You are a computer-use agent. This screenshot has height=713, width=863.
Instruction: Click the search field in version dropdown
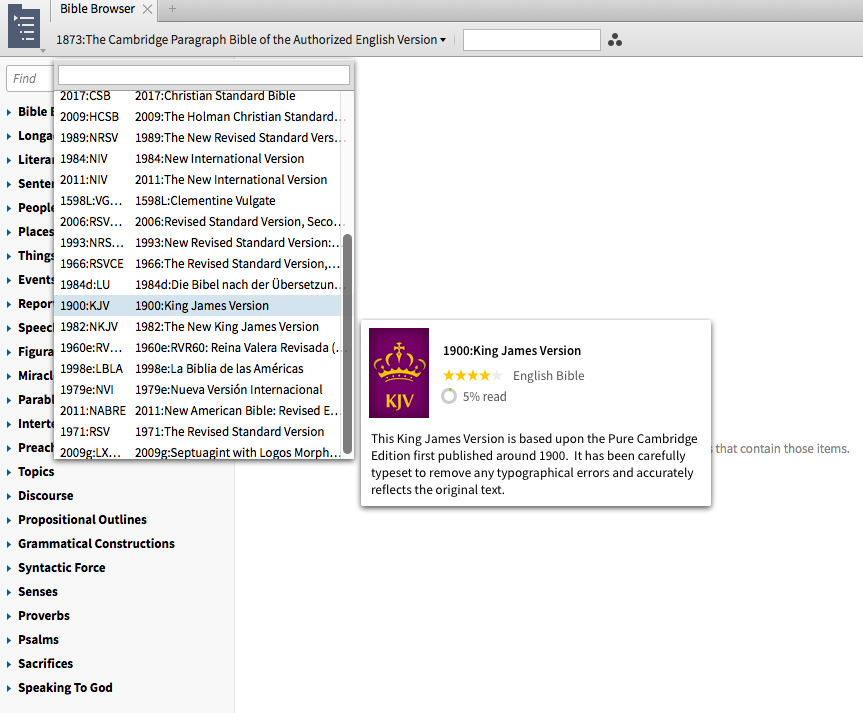tap(204, 75)
